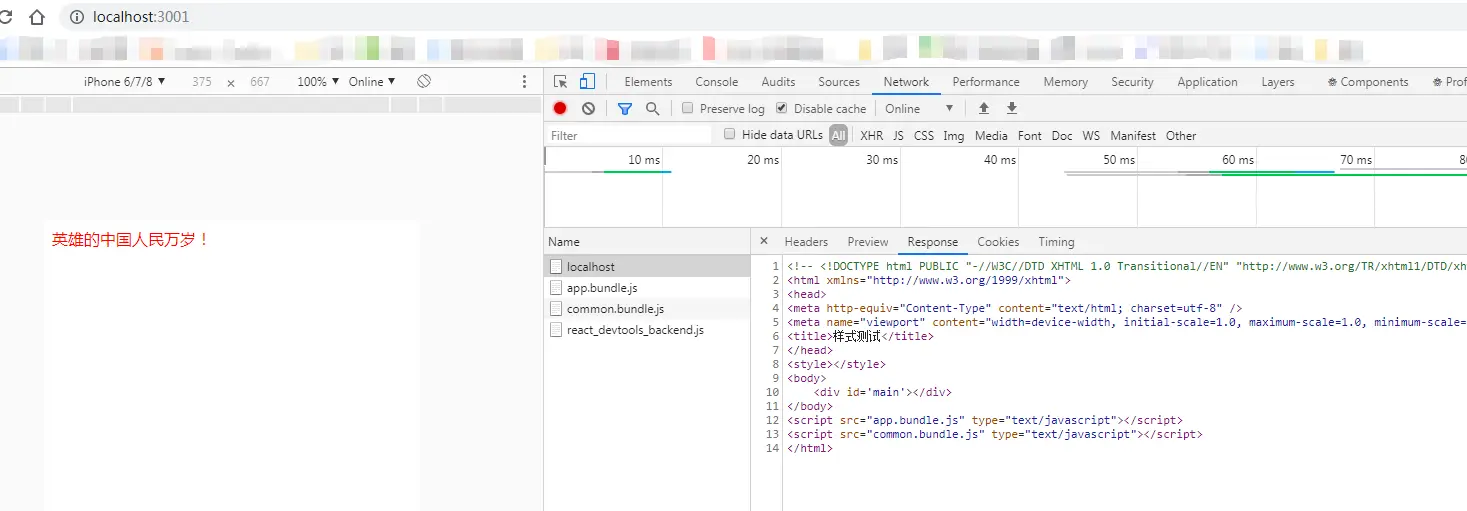Open the React Components panel
The image size is (1467, 511).
click(1368, 82)
